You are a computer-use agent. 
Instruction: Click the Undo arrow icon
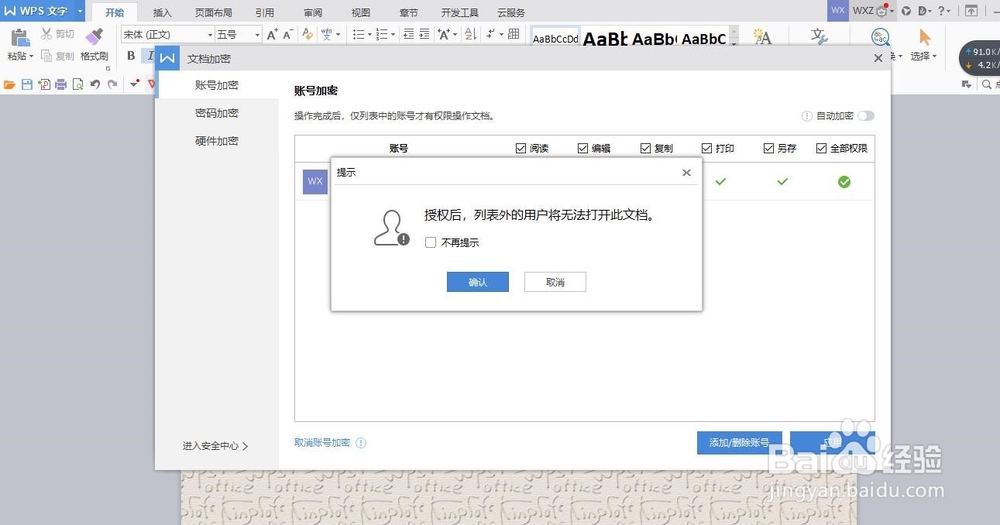tap(95, 84)
